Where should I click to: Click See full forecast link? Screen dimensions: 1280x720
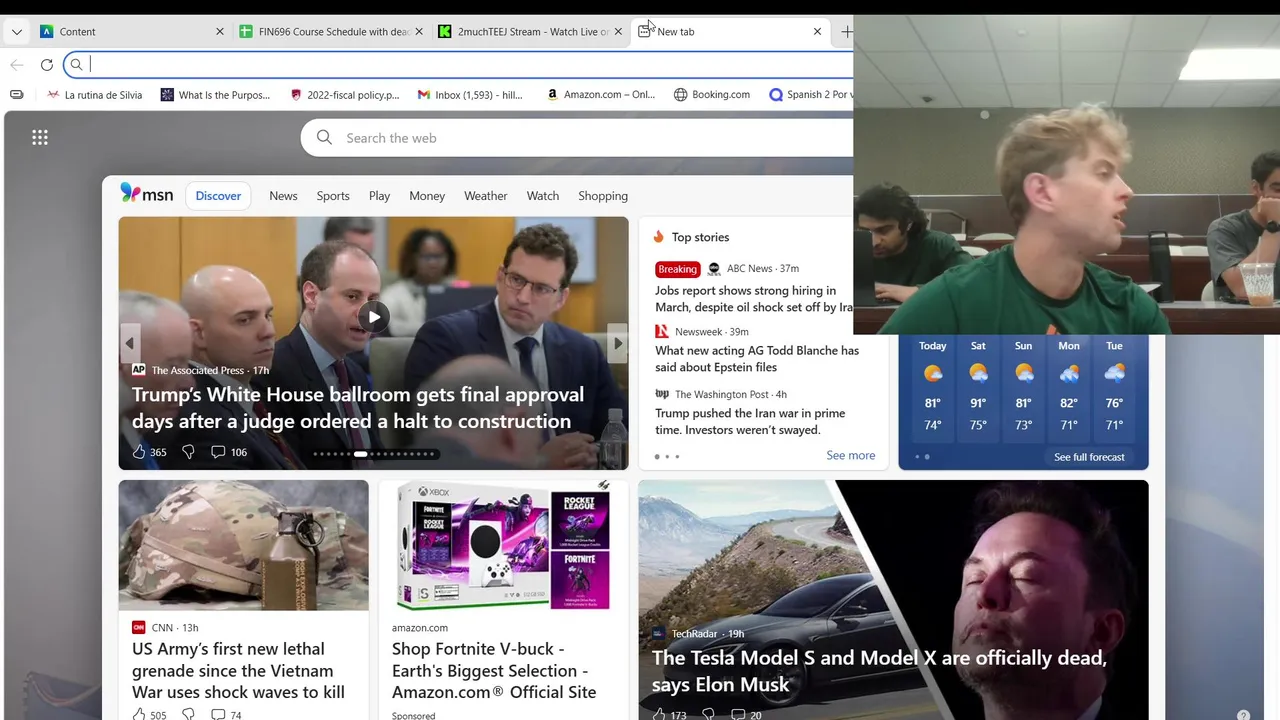tap(1089, 457)
